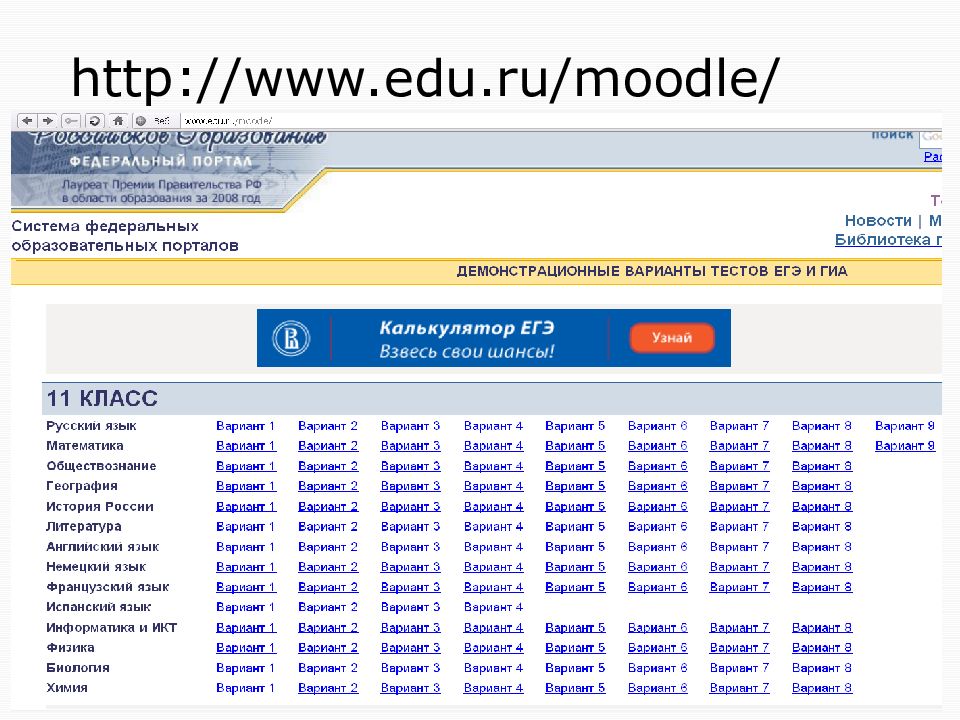Click the key icon in browser toolbar
Screen dimensions: 960x720
click(71, 120)
